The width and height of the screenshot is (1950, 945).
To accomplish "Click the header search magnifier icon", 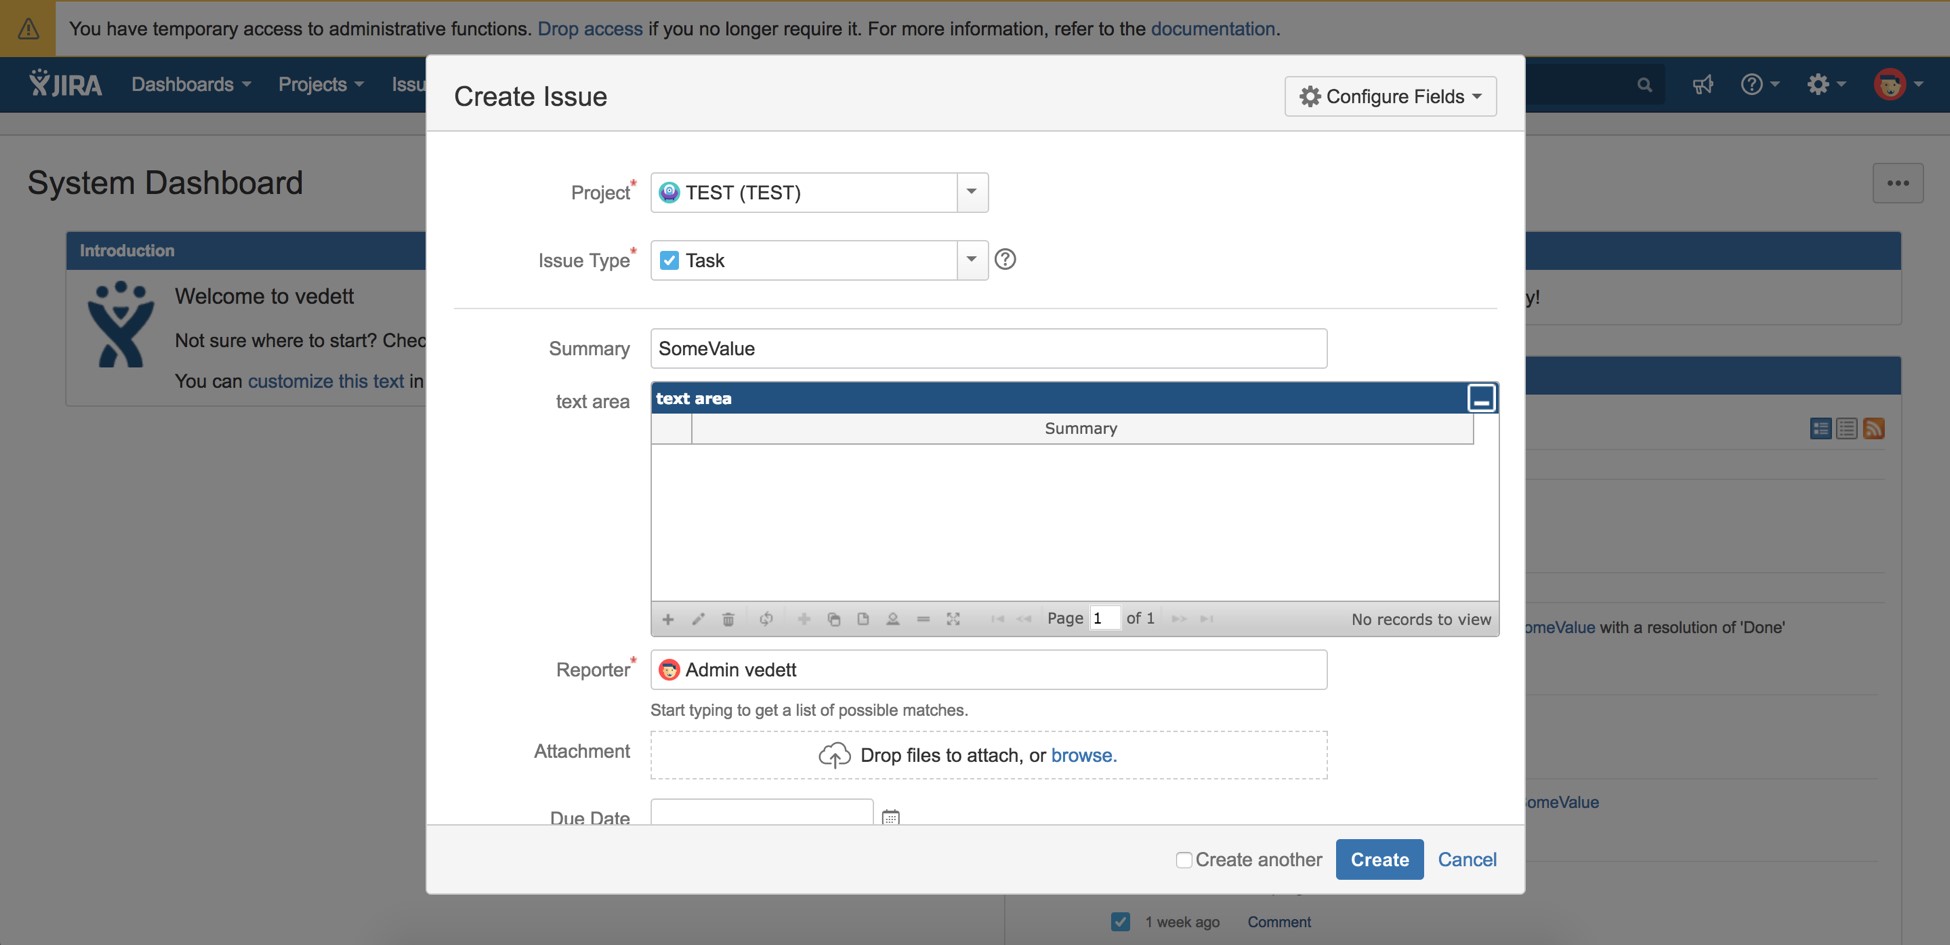I will [1644, 85].
